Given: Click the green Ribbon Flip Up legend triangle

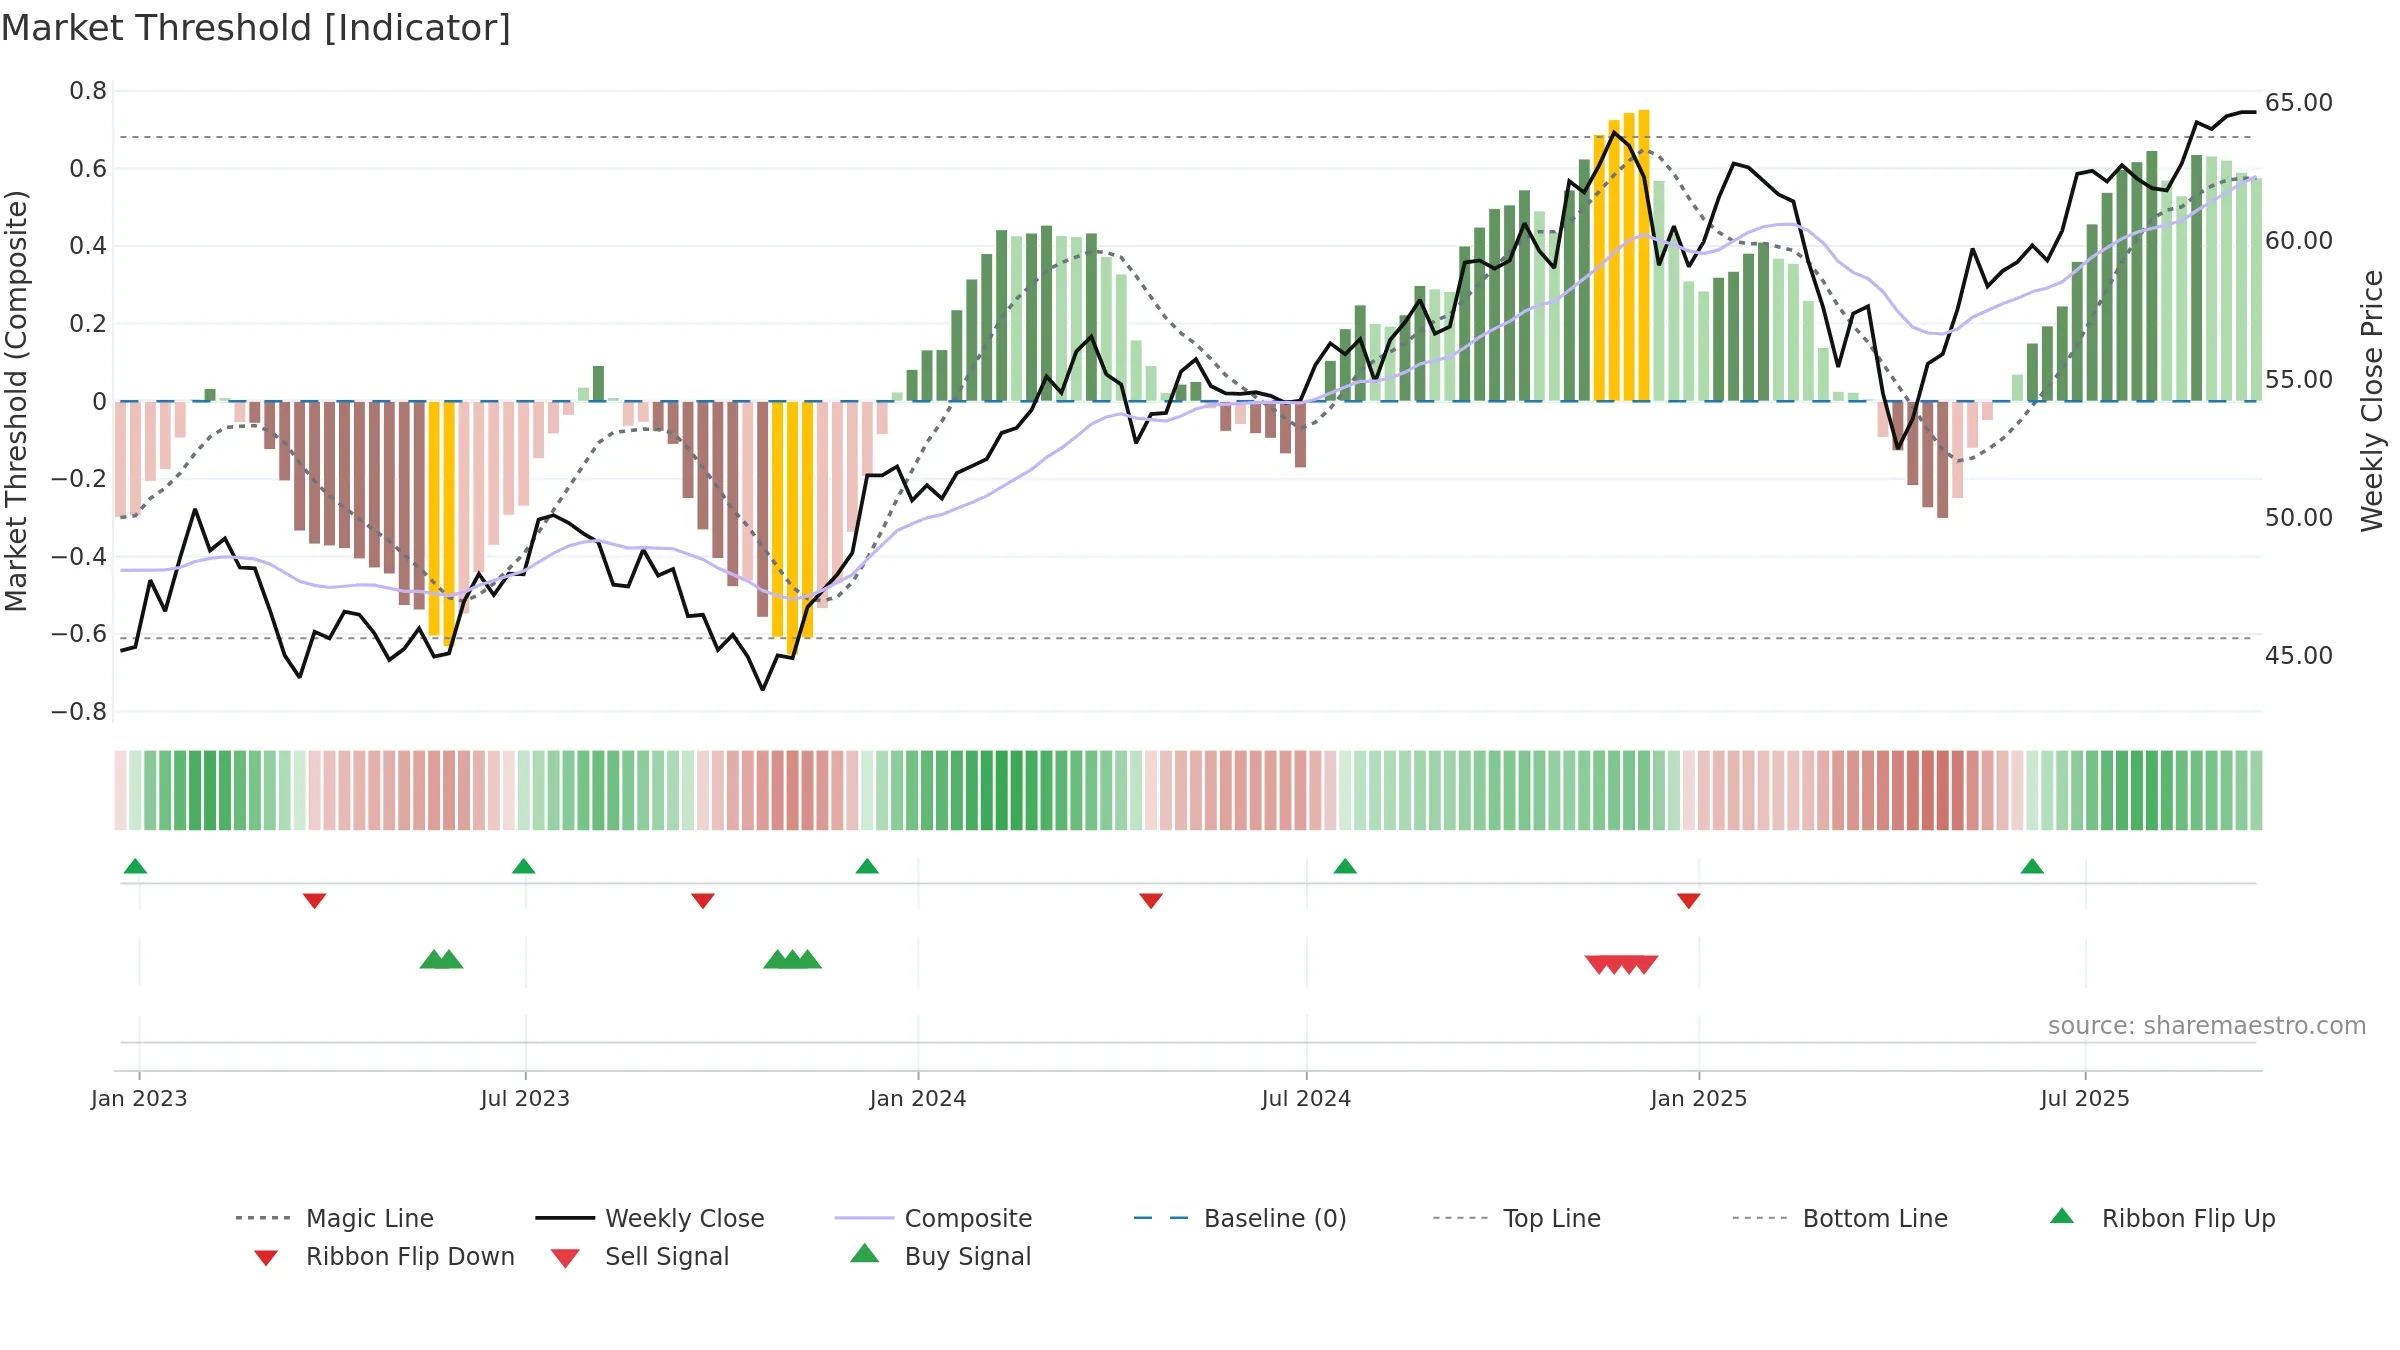Looking at the screenshot, I should click(x=2062, y=1216).
